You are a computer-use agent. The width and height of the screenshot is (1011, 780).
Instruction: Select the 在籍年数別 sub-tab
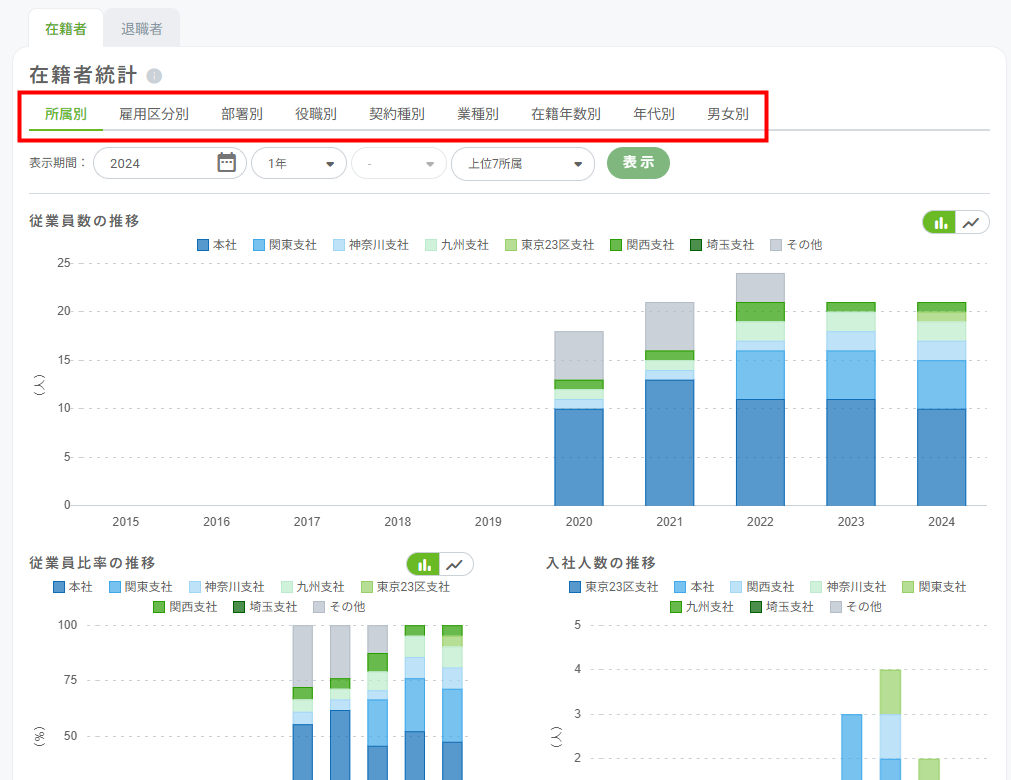point(566,114)
